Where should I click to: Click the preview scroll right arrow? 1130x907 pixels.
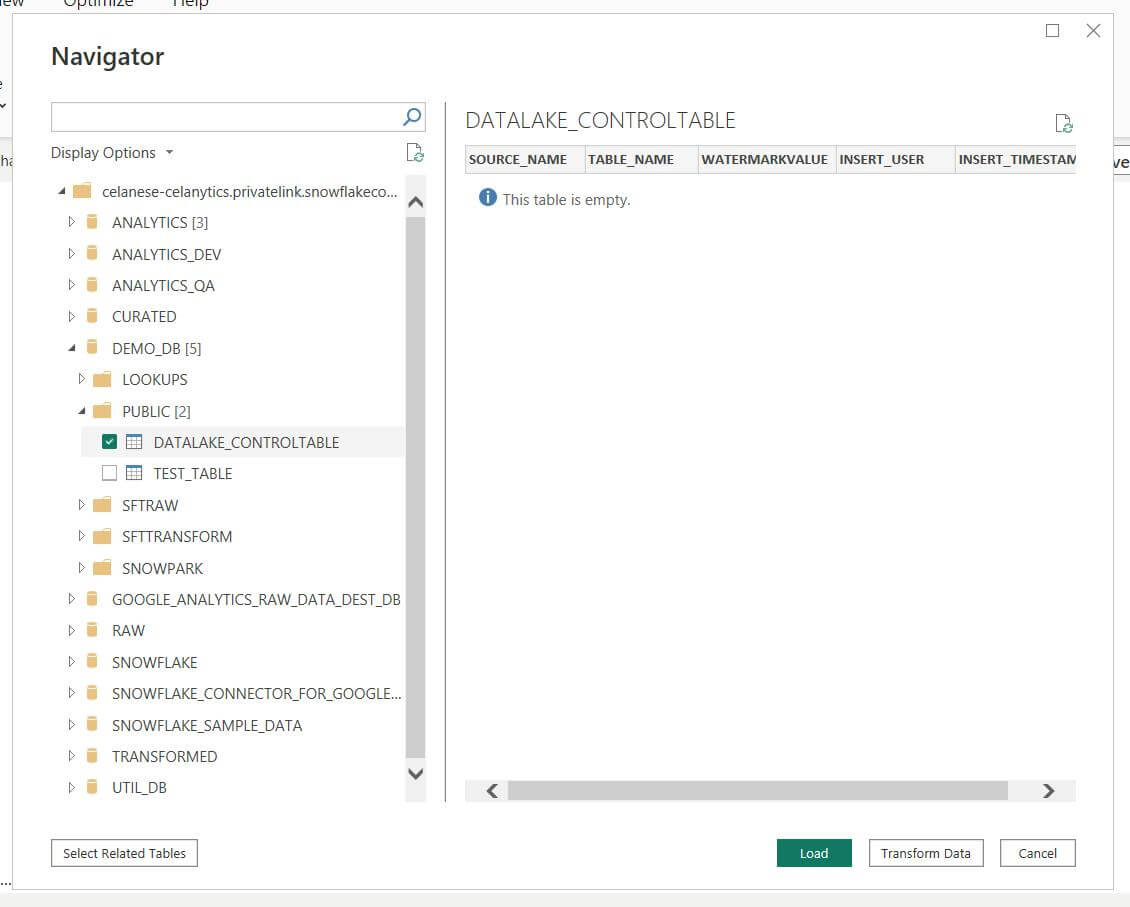click(1049, 791)
